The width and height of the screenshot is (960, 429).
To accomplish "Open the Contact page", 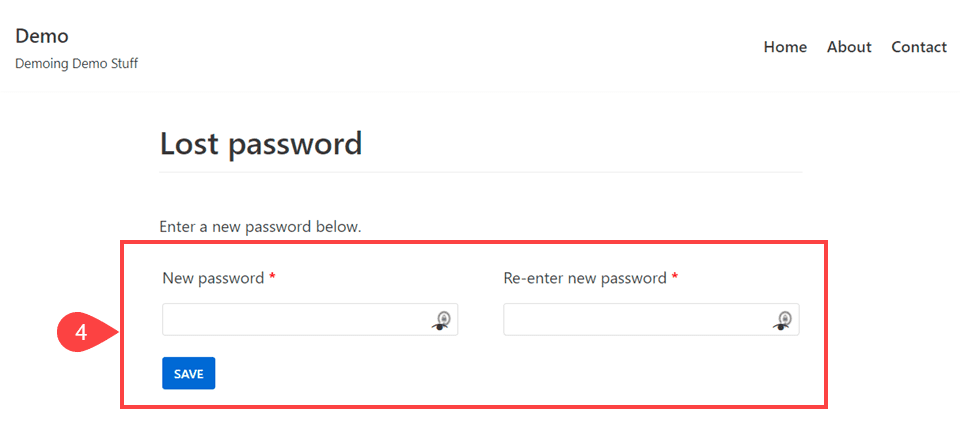I will click(x=919, y=47).
